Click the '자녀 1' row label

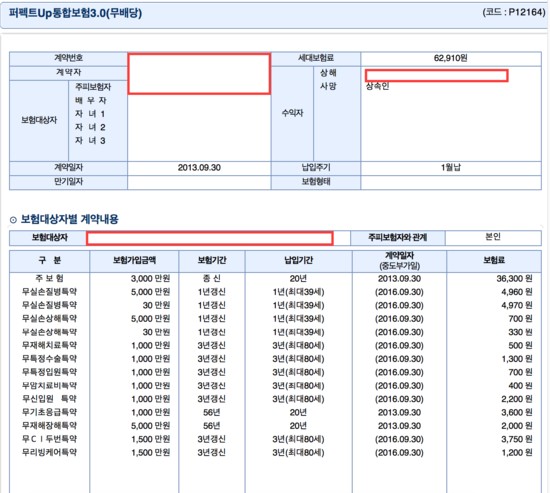pos(90,114)
